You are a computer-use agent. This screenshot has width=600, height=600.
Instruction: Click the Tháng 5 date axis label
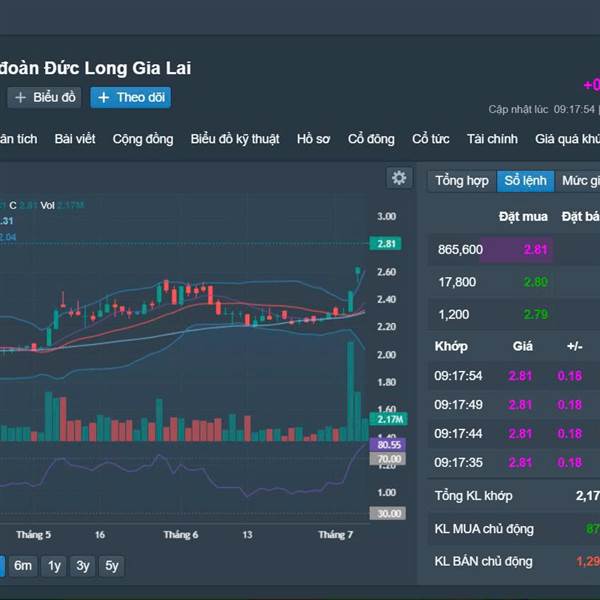pyautogui.click(x=33, y=535)
